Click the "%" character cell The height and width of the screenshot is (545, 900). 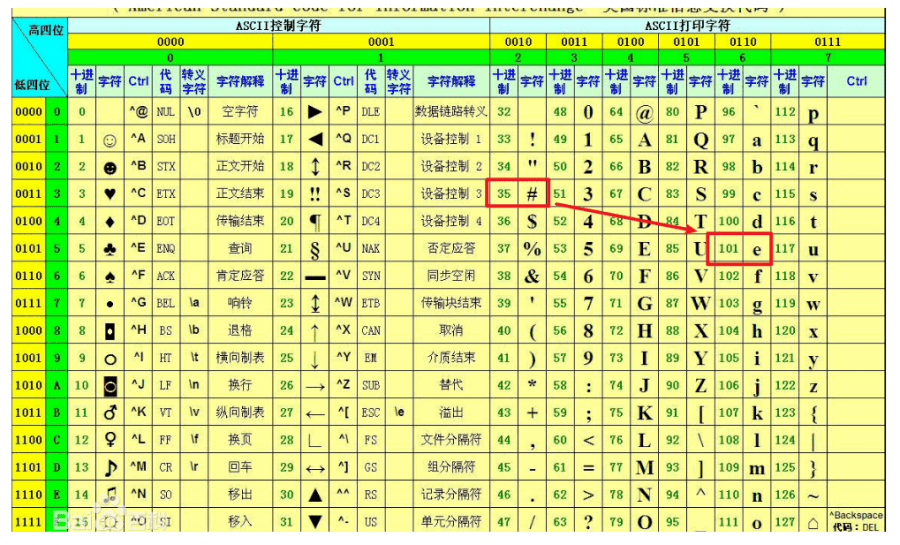pyautogui.click(x=532, y=248)
